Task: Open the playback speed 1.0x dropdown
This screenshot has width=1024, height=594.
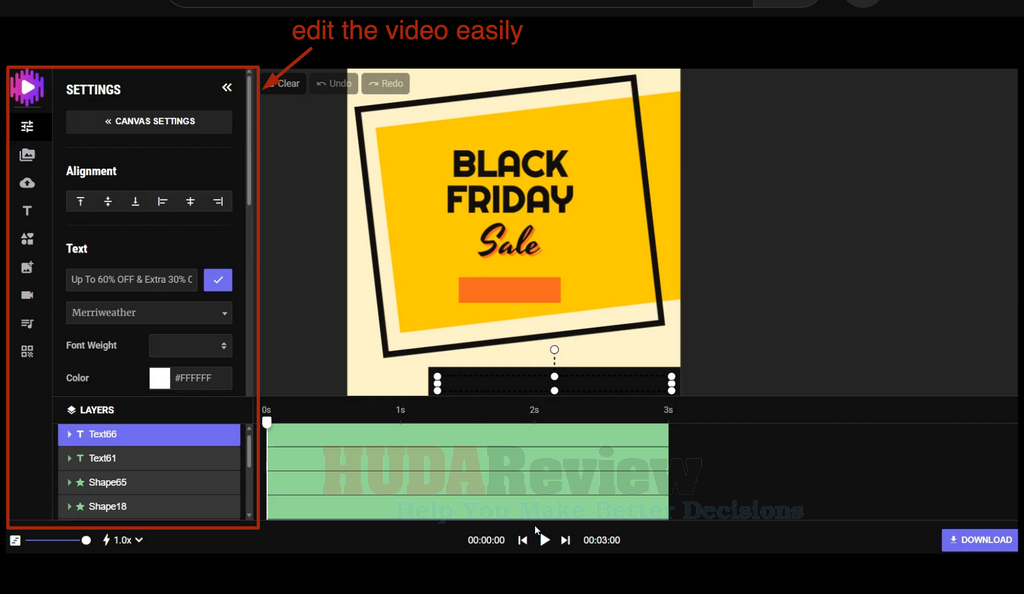Action: tap(122, 540)
